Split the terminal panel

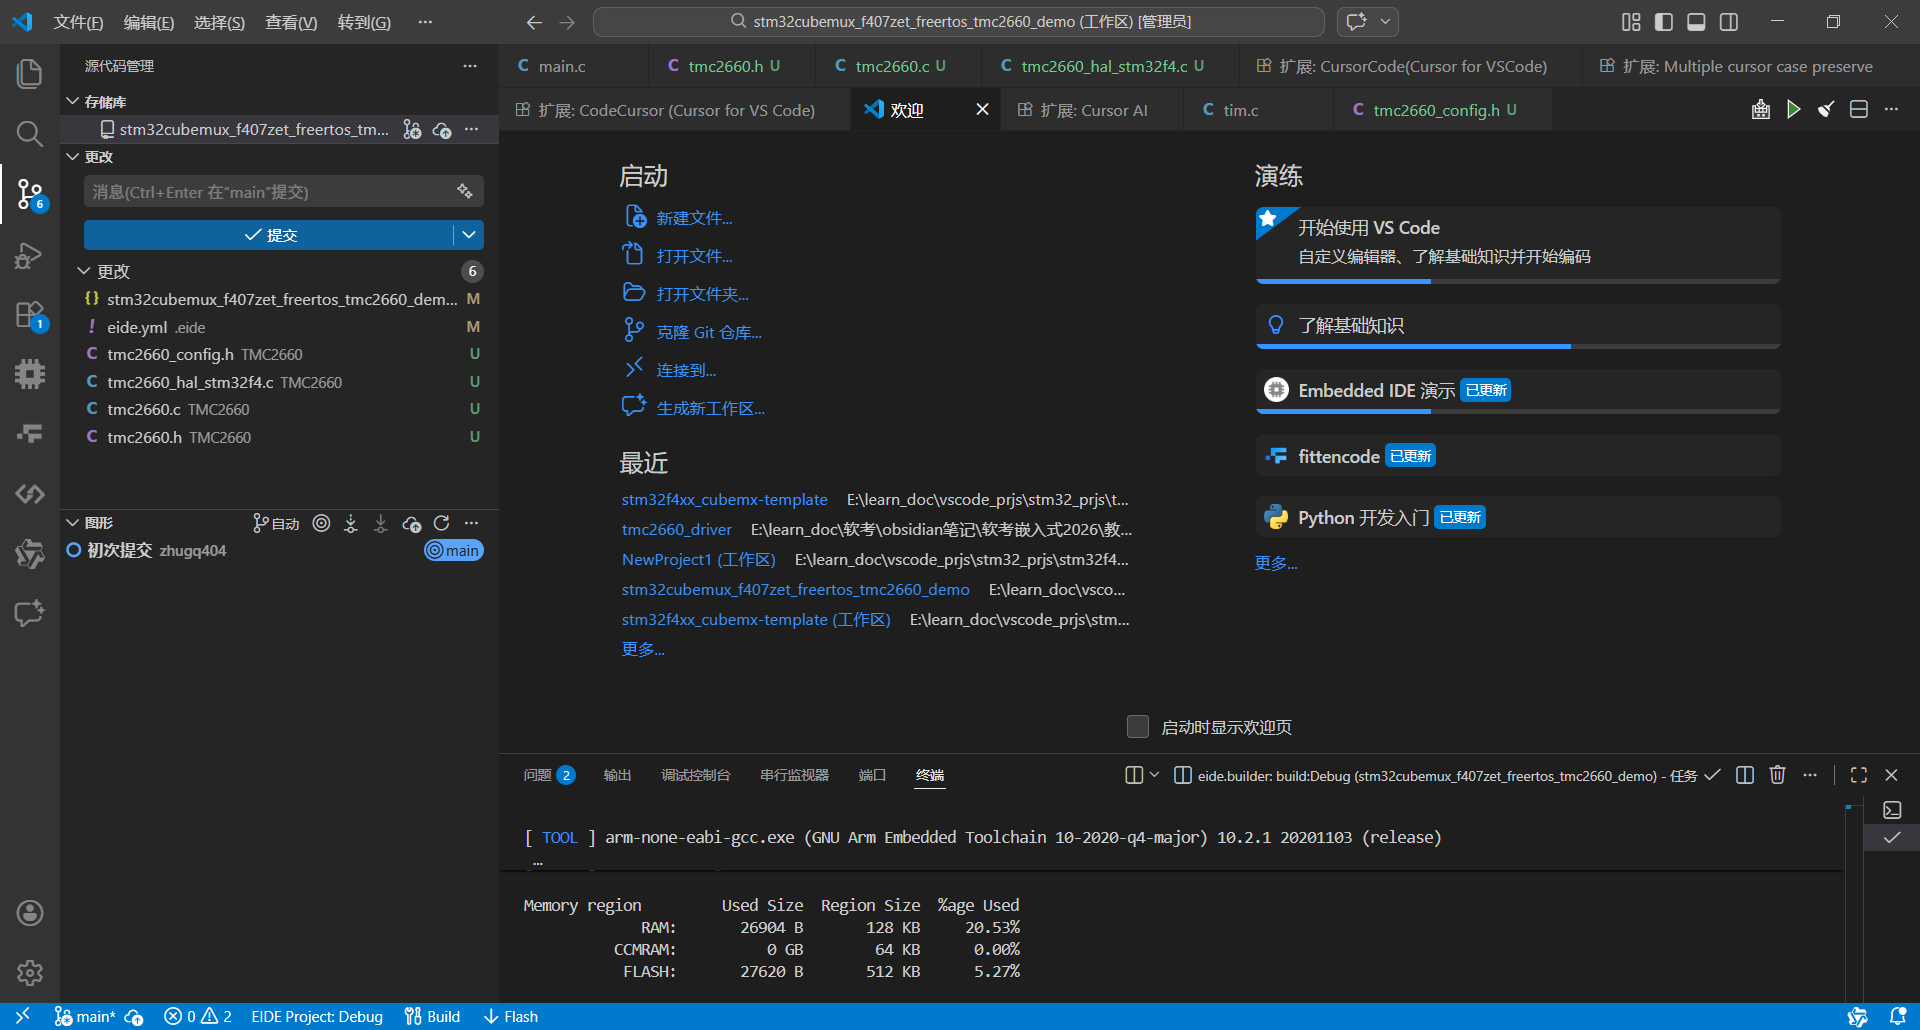[1745, 775]
